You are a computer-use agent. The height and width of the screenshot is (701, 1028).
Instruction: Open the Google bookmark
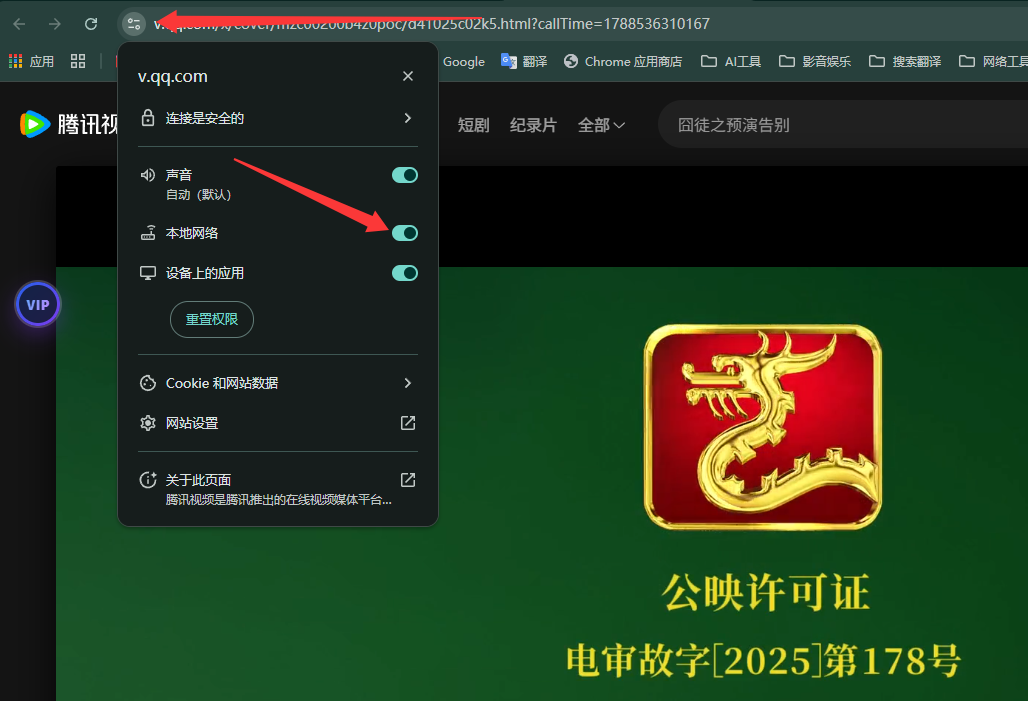point(464,62)
